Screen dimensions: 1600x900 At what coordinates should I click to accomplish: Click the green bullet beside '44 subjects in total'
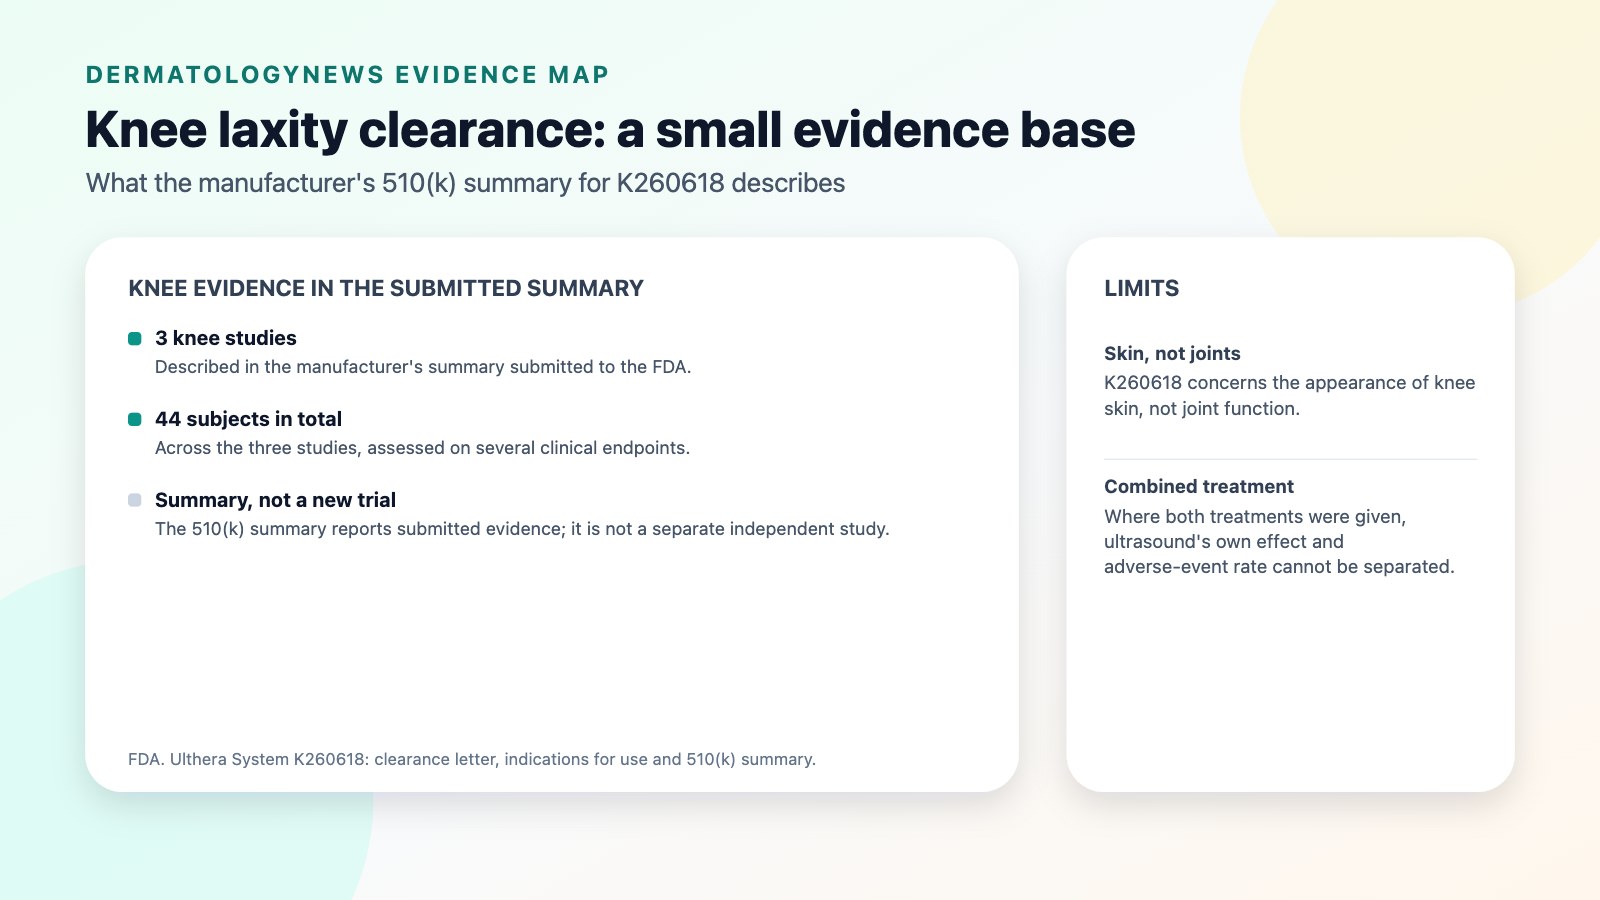pos(135,420)
